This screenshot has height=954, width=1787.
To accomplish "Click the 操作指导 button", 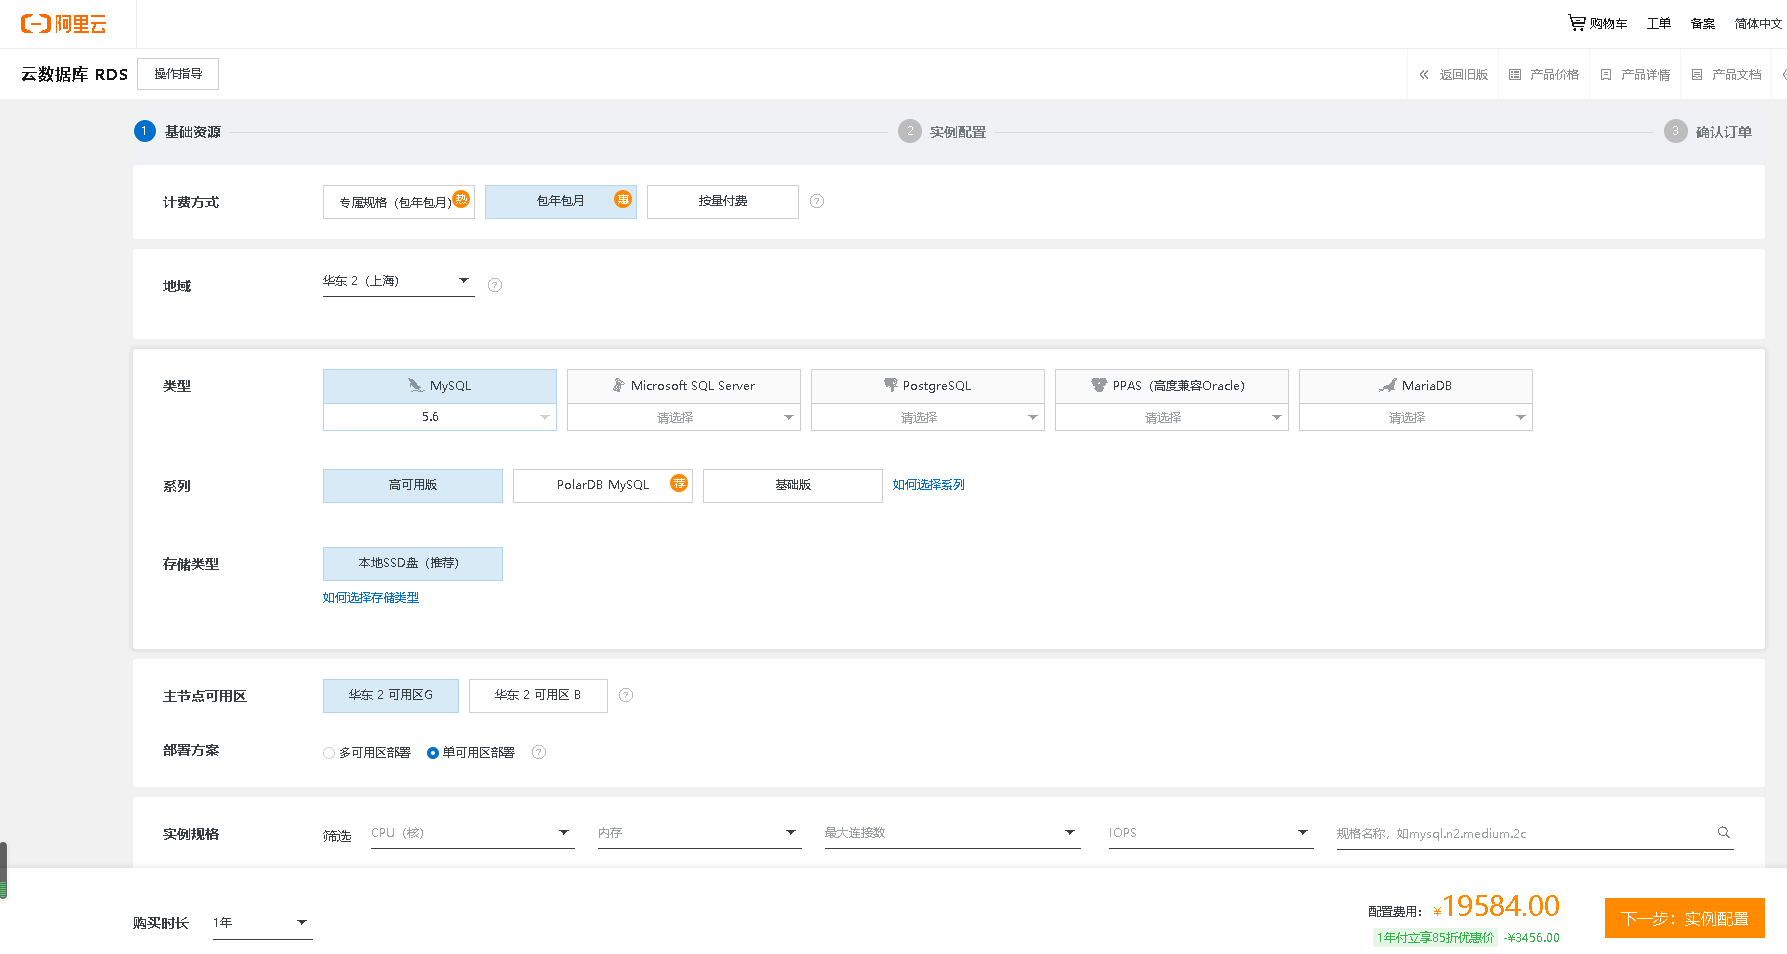I will click(178, 74).
